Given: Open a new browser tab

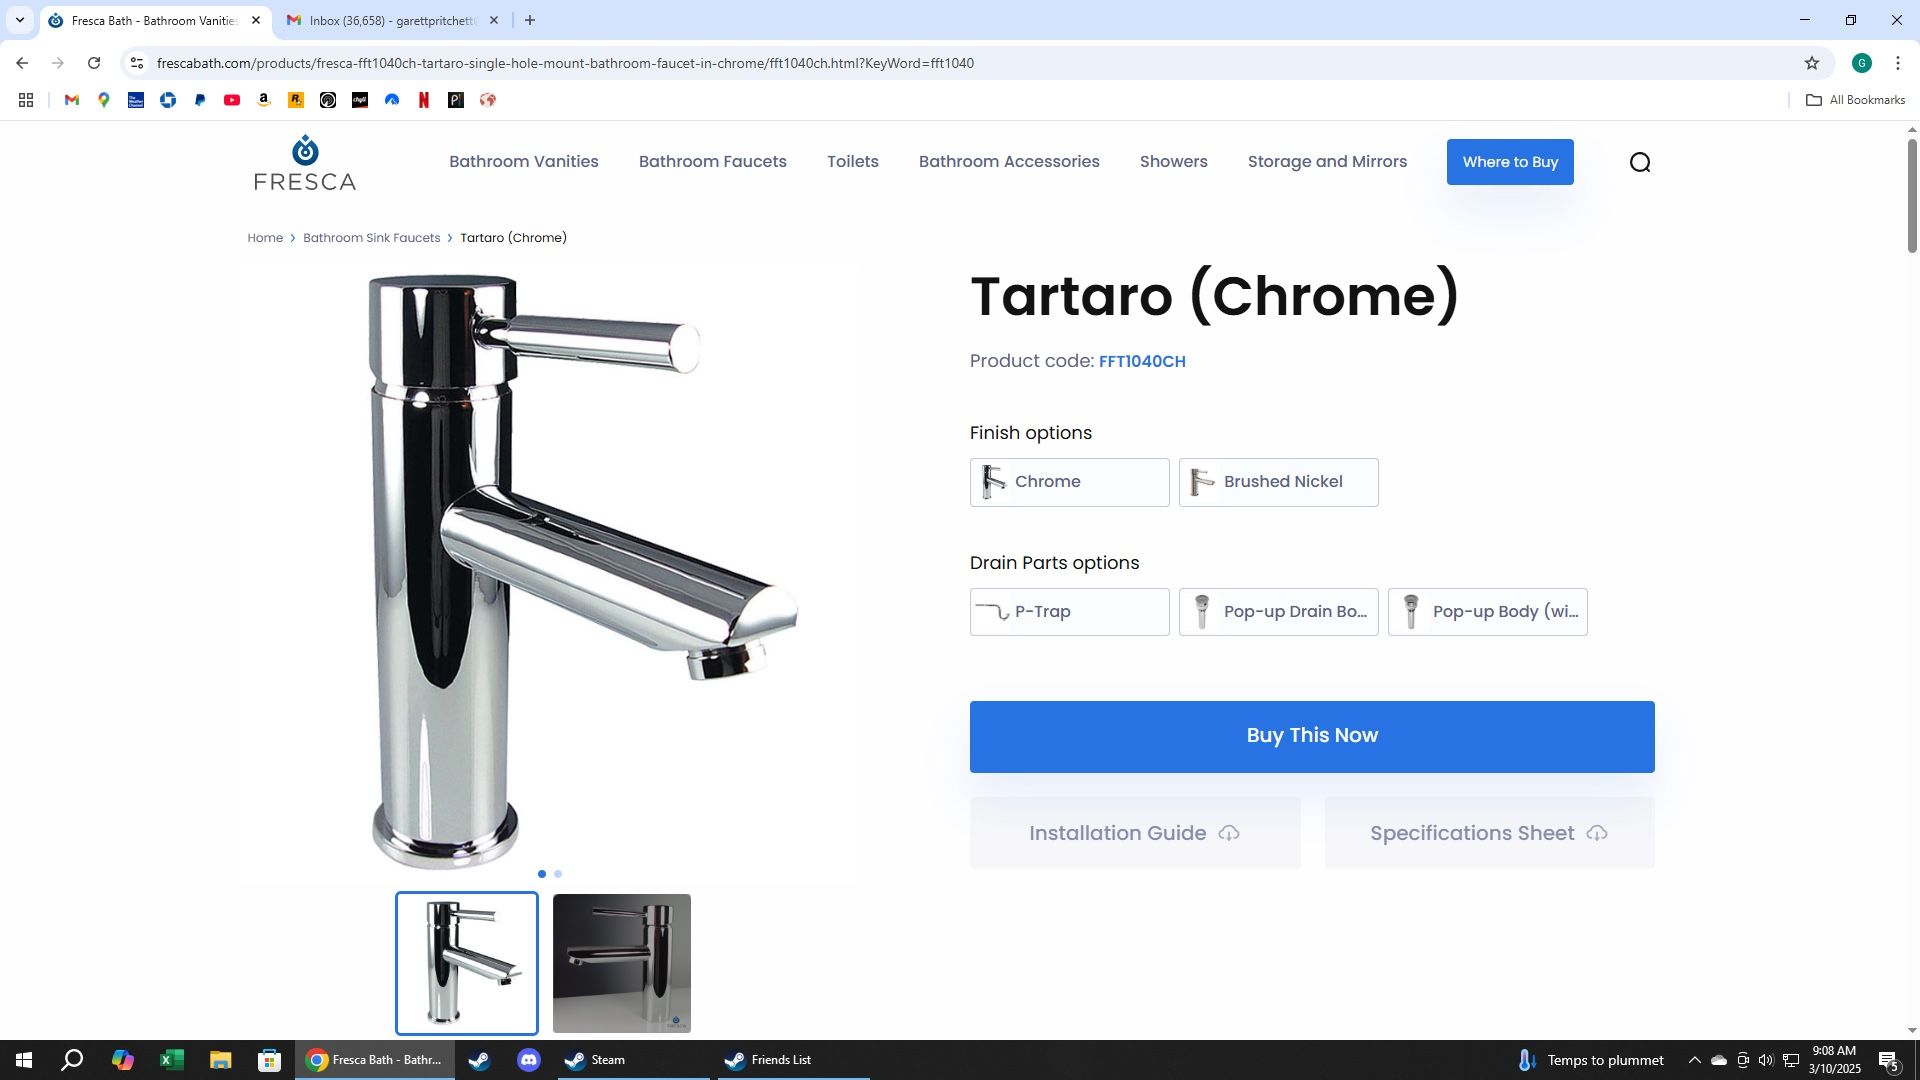Looking at the screenshot, I should [530, 20].
